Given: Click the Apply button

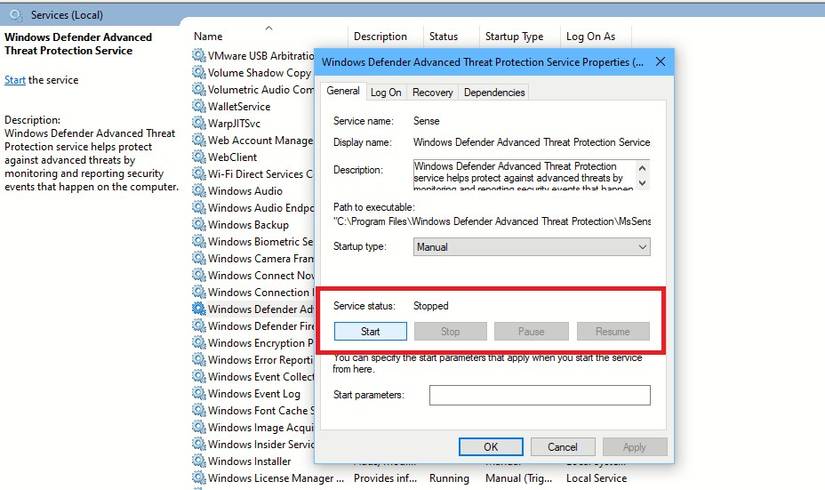Looking at the screenshot, I should coord(635,447).
